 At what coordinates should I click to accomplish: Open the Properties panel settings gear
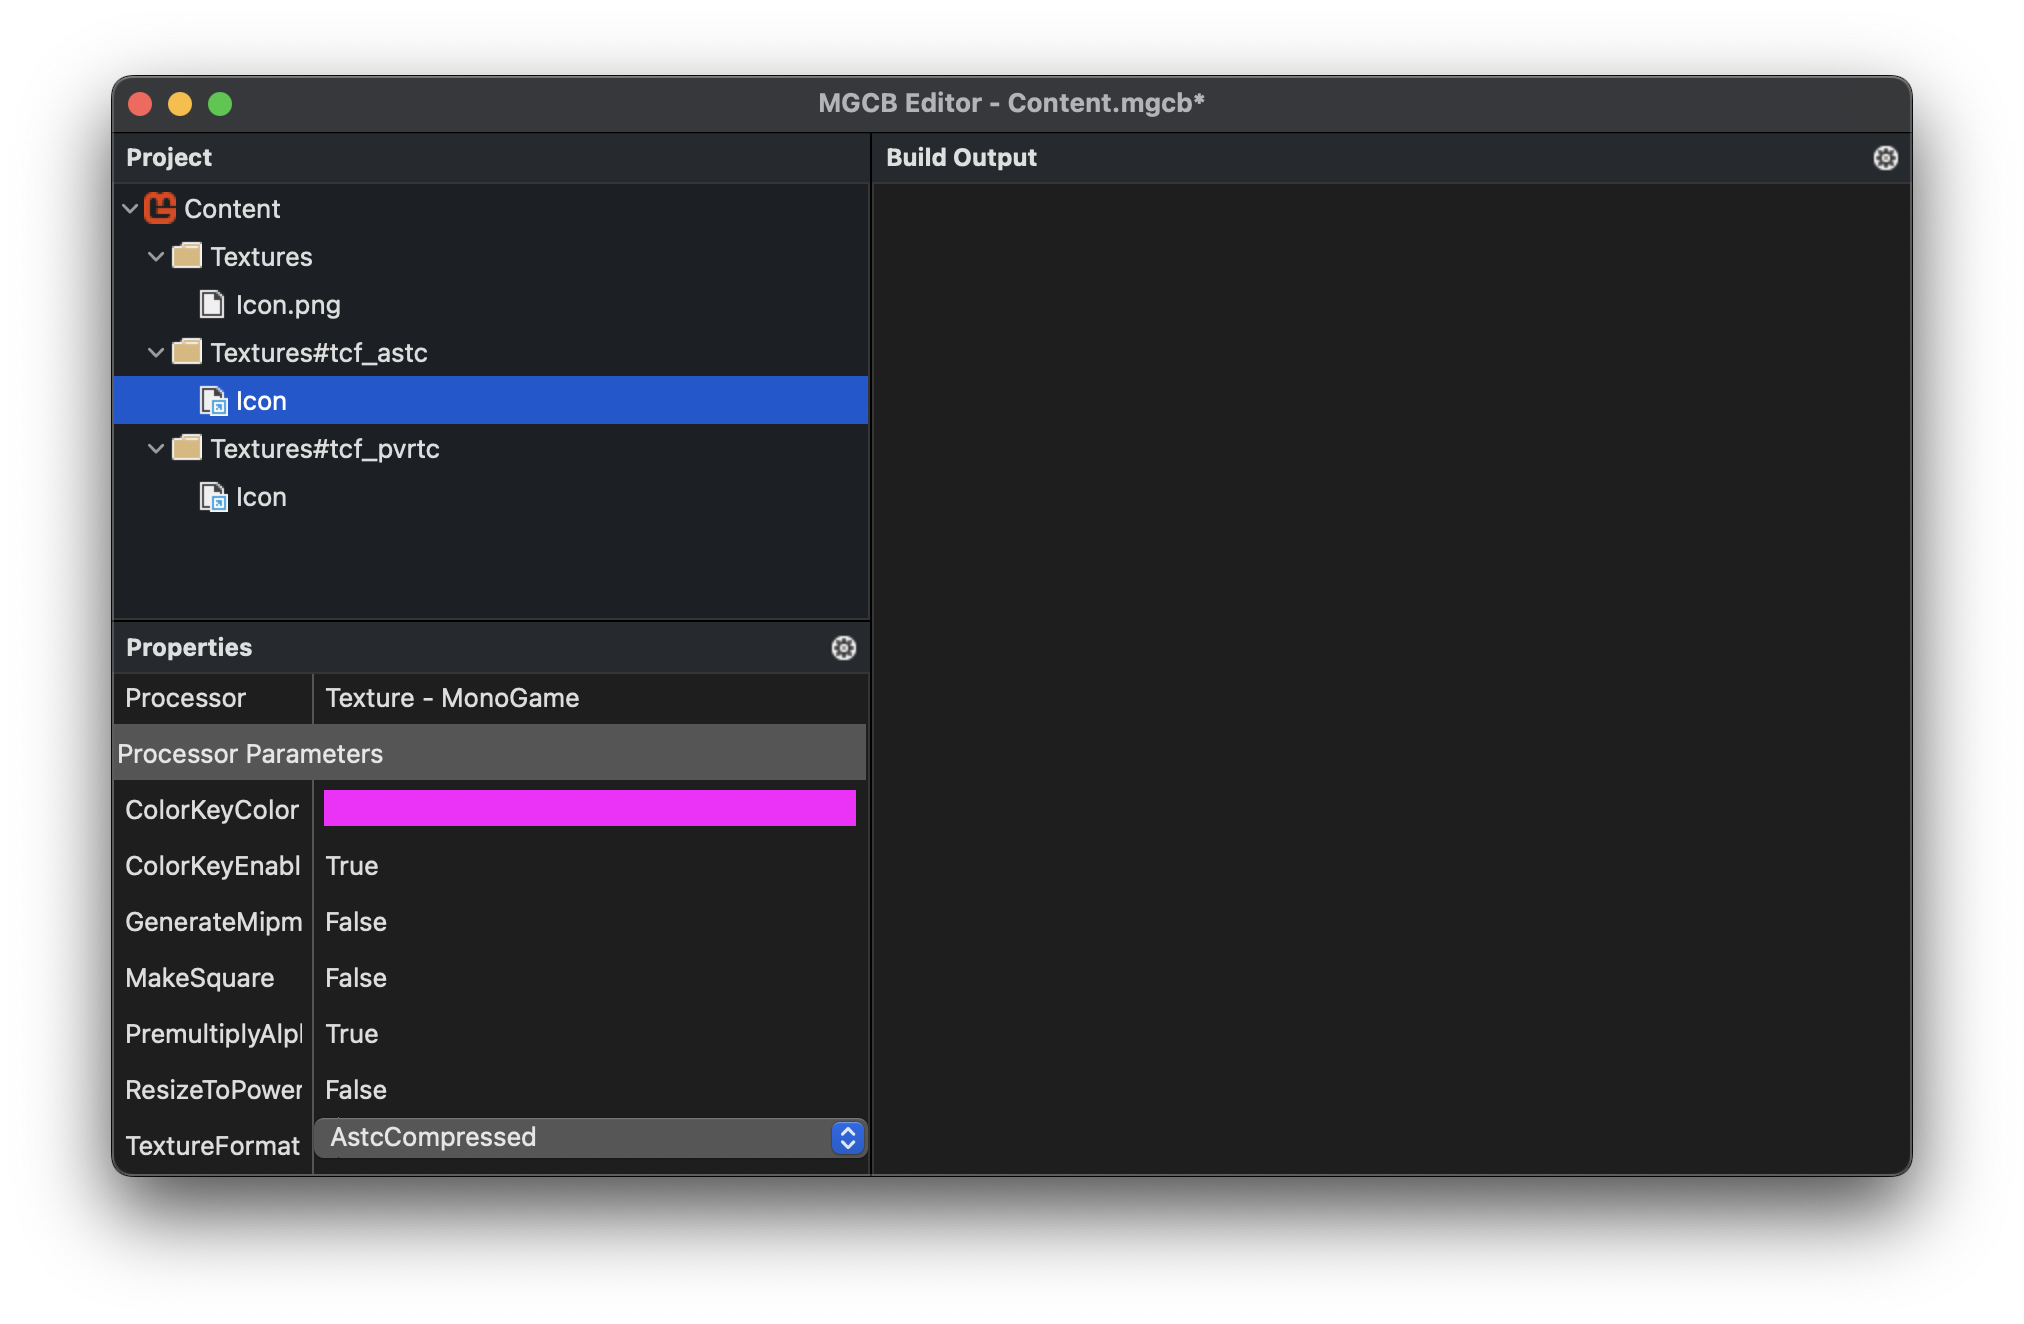(843, 648)
